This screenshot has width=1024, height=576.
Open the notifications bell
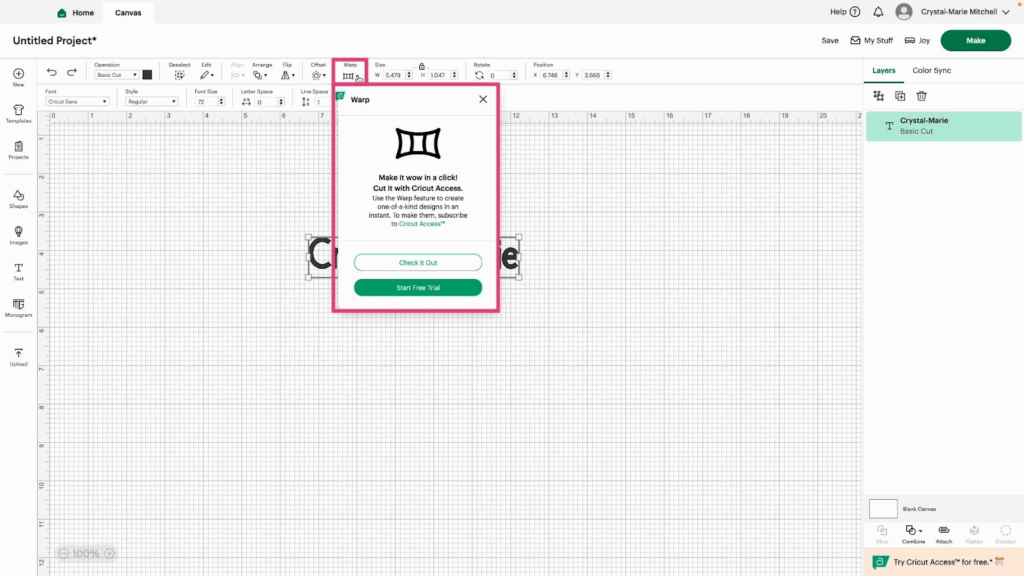tap(878, 12)
